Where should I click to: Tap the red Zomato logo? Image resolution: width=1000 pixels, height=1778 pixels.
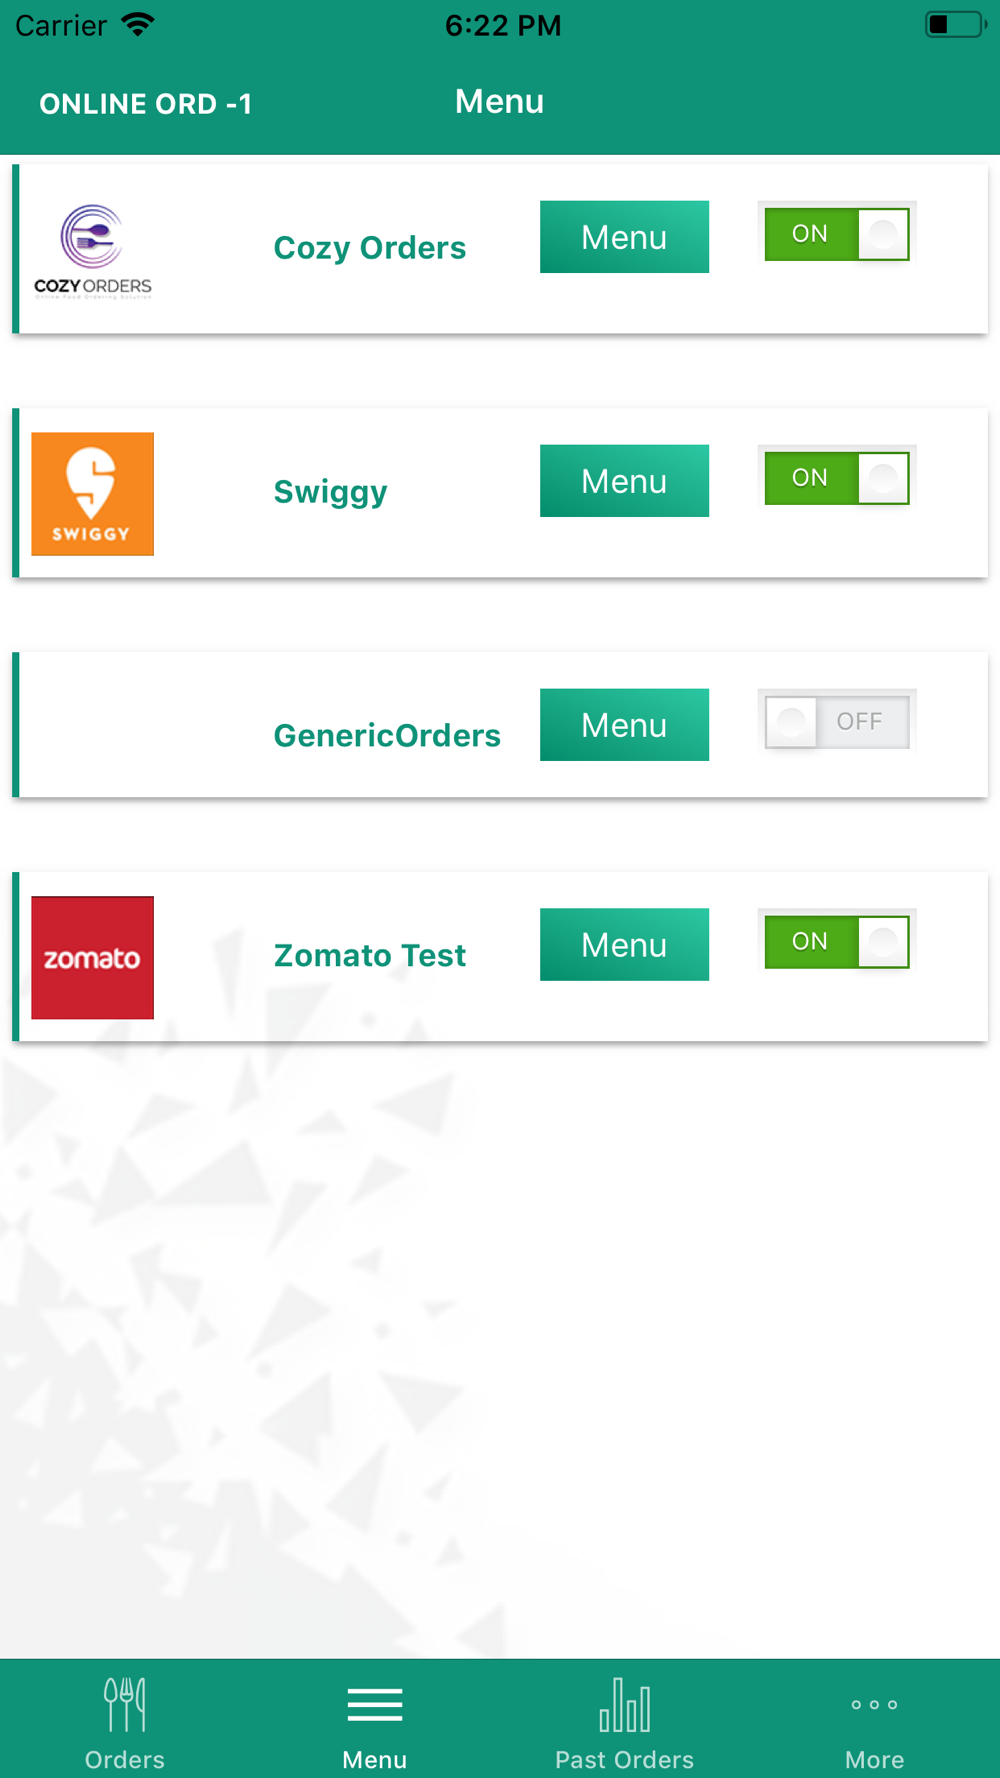point(93,958)
